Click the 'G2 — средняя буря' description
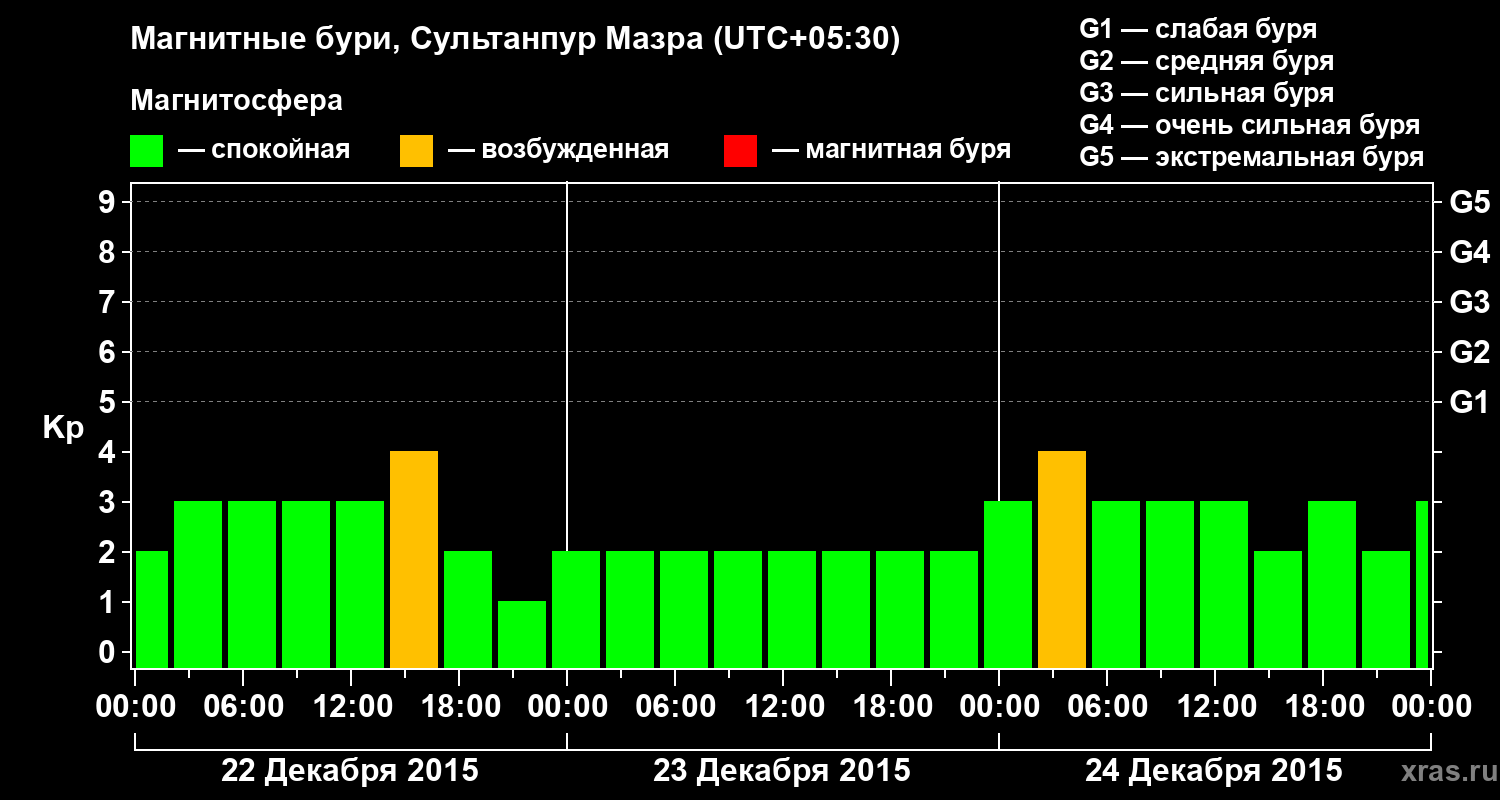1500x800 pixels. 1207,60
